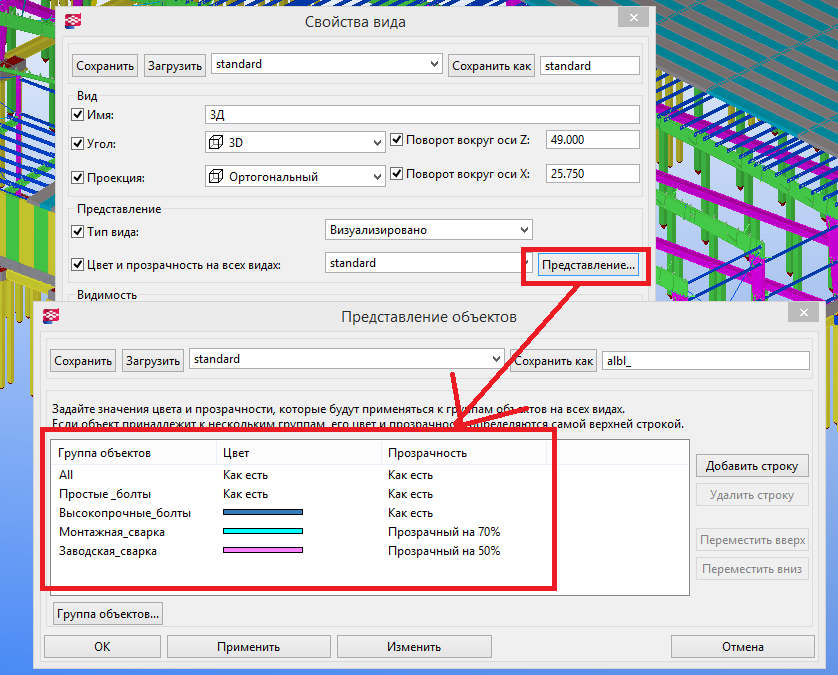Click the Tekla icon in Свойства вида title bar

click(x=73, y=21)
